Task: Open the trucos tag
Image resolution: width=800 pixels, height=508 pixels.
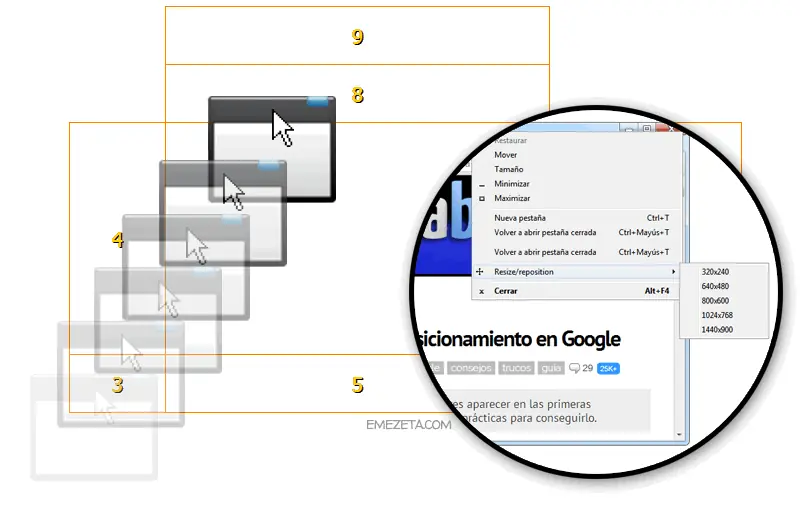Action: pyautogui.click(x=516, y=368)
